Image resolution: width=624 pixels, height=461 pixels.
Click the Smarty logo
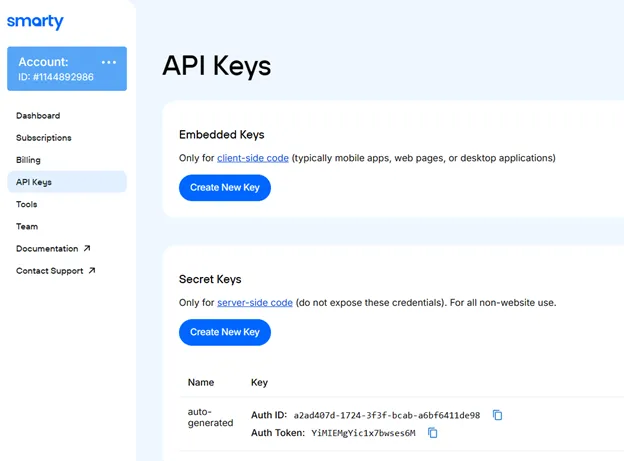[35, 22]
